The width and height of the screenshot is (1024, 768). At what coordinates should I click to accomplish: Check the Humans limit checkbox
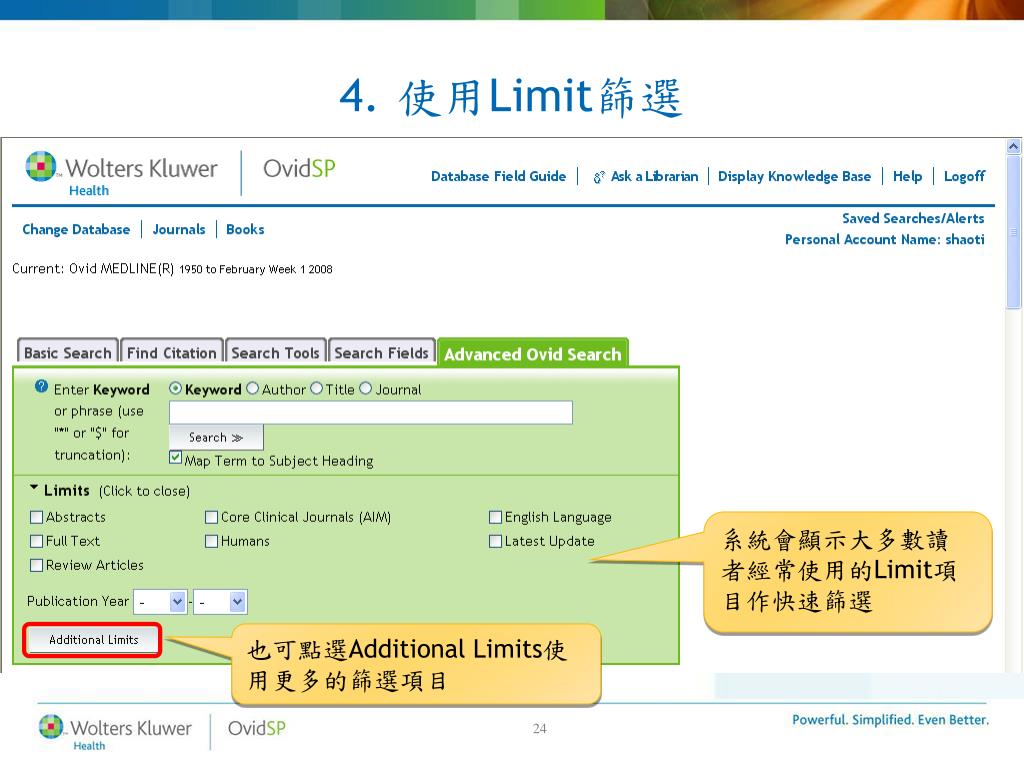211,541
